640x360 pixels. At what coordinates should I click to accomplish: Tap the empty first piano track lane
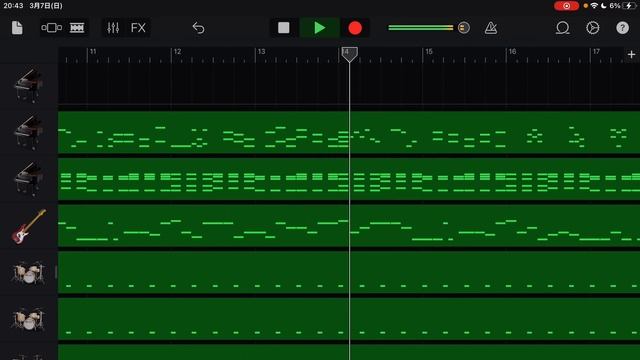tap(349, 85)
